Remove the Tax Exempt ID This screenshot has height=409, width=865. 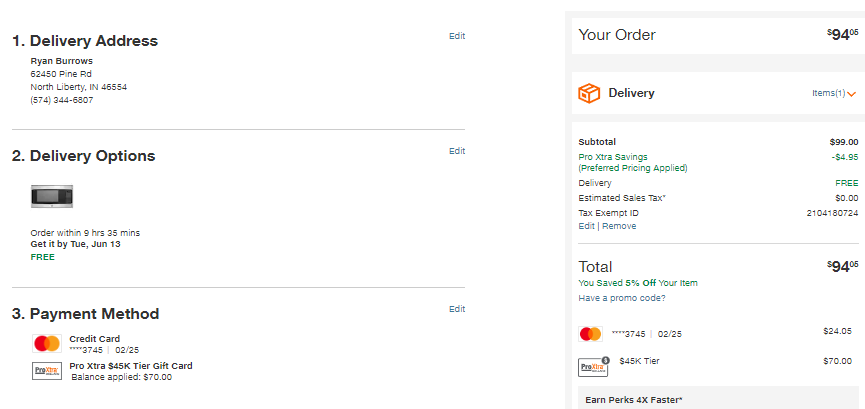pyautogui.click(x=619, y=226)
